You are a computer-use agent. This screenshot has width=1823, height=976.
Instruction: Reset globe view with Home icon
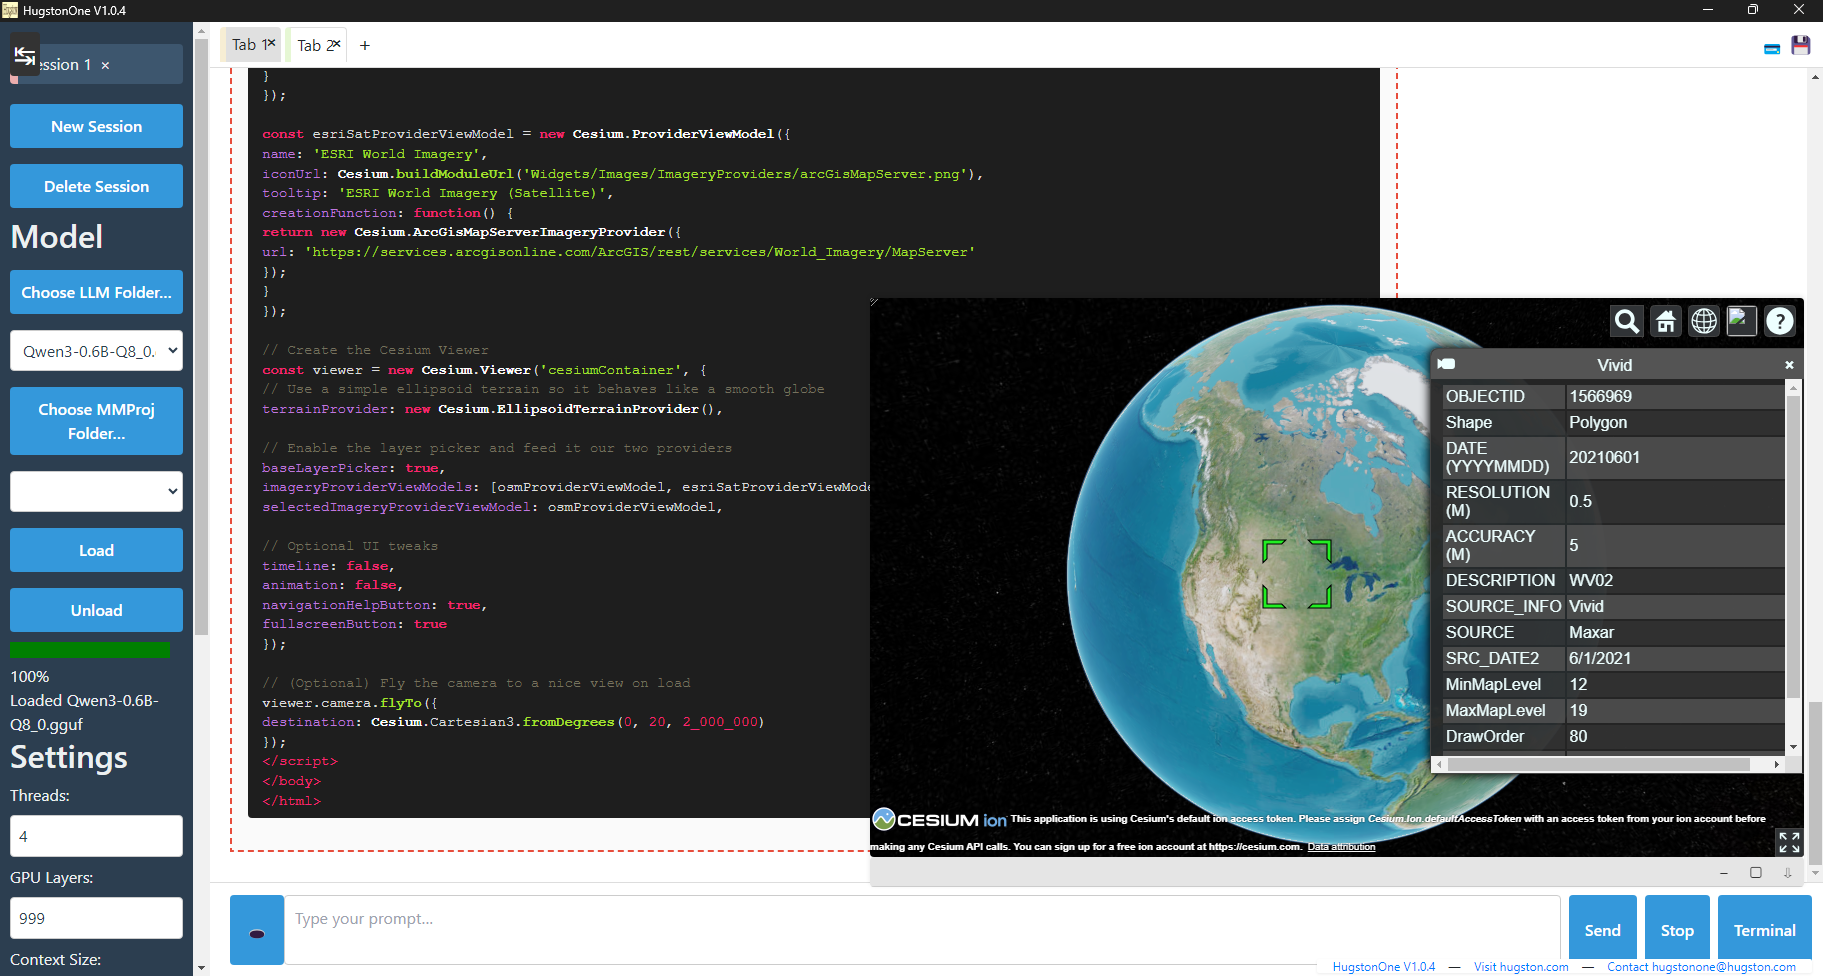point(1666,321)
